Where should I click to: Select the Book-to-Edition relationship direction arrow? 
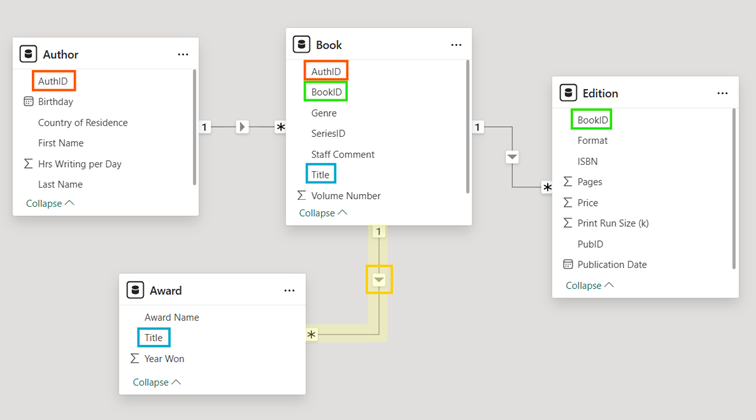point(512,157)
